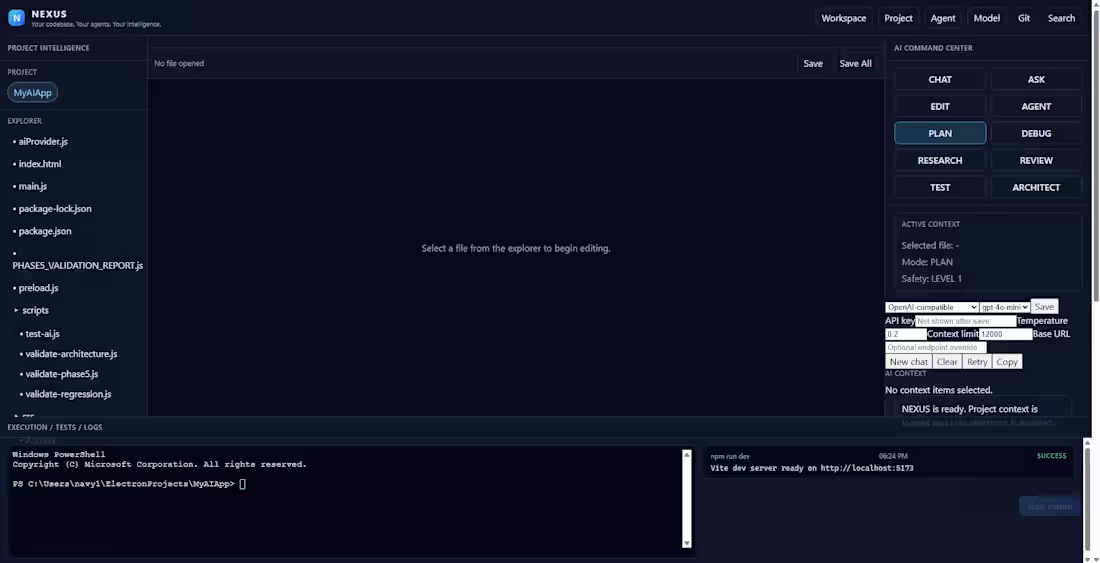The height and width of the screenshot is (563, 1100).
Task: Open package-lock.json in the explorer
Action: point(53,209)
